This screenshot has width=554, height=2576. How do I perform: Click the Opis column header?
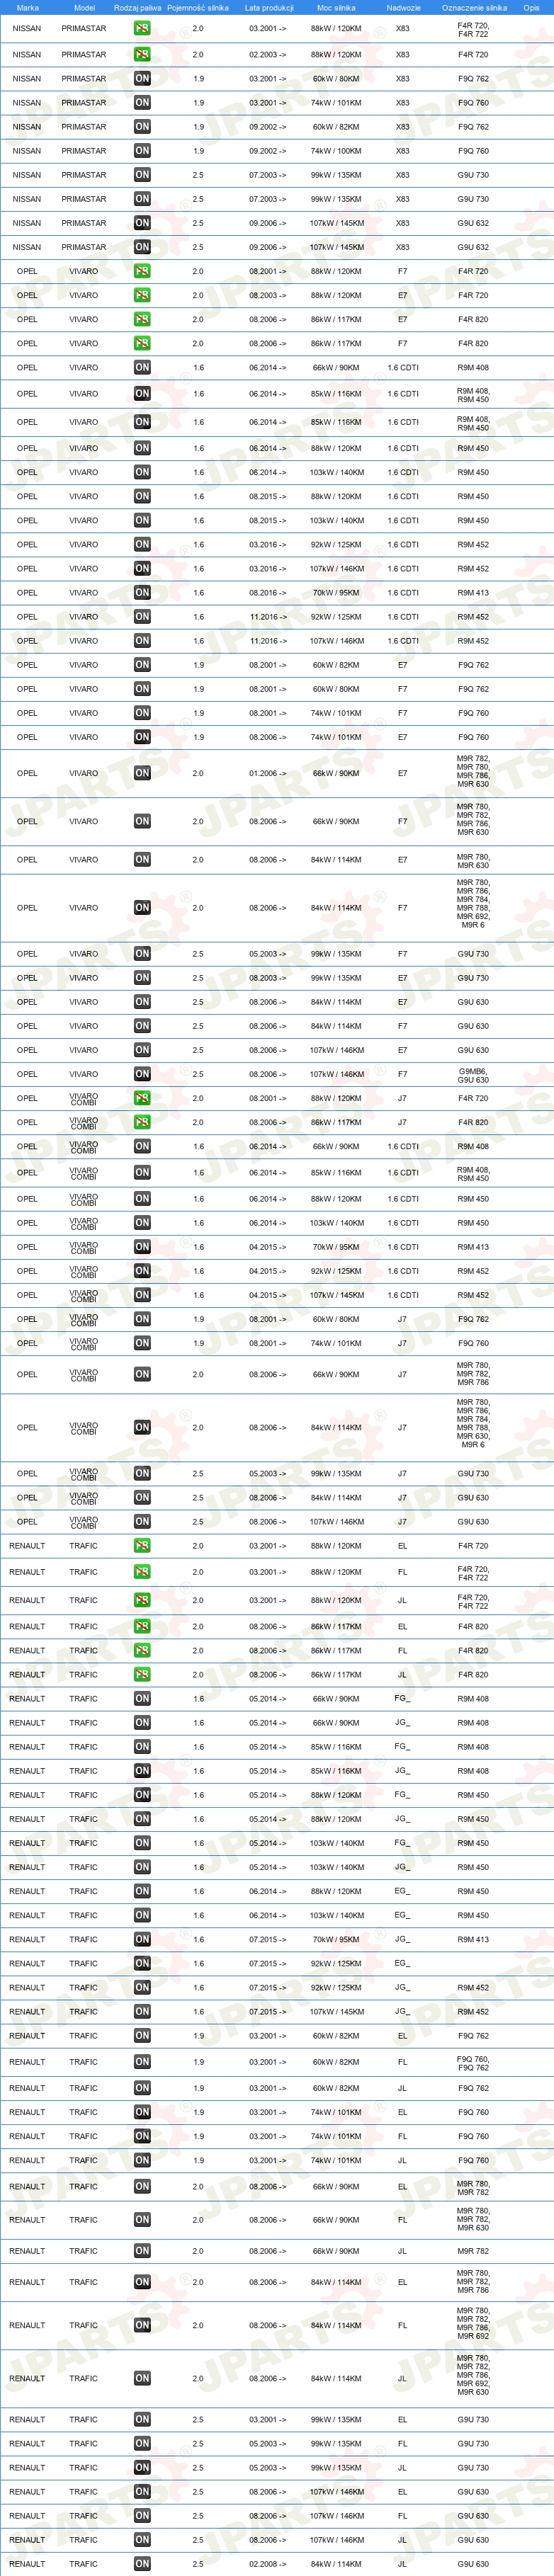[531, 7]
